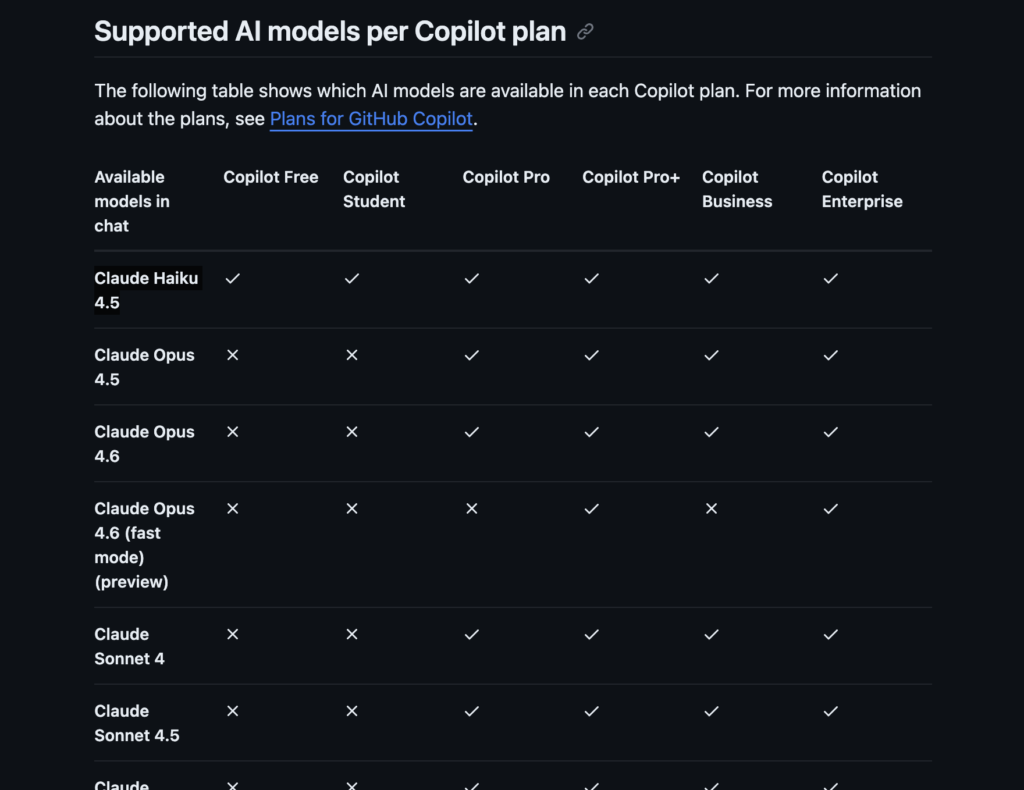Click Copilot Free checkmark for Claude Haiku 4.5

[232, 279]
